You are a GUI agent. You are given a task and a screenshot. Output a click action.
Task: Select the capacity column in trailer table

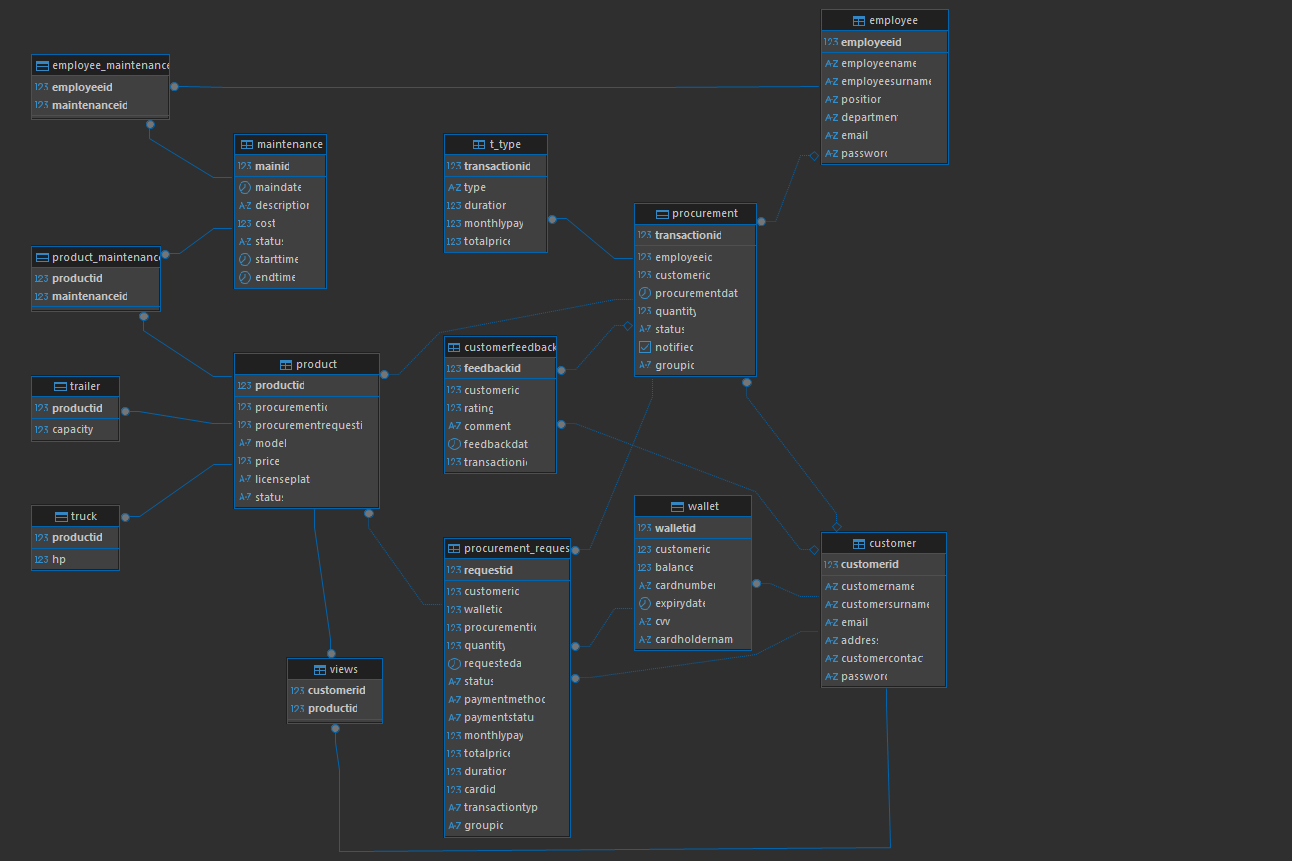72,429
